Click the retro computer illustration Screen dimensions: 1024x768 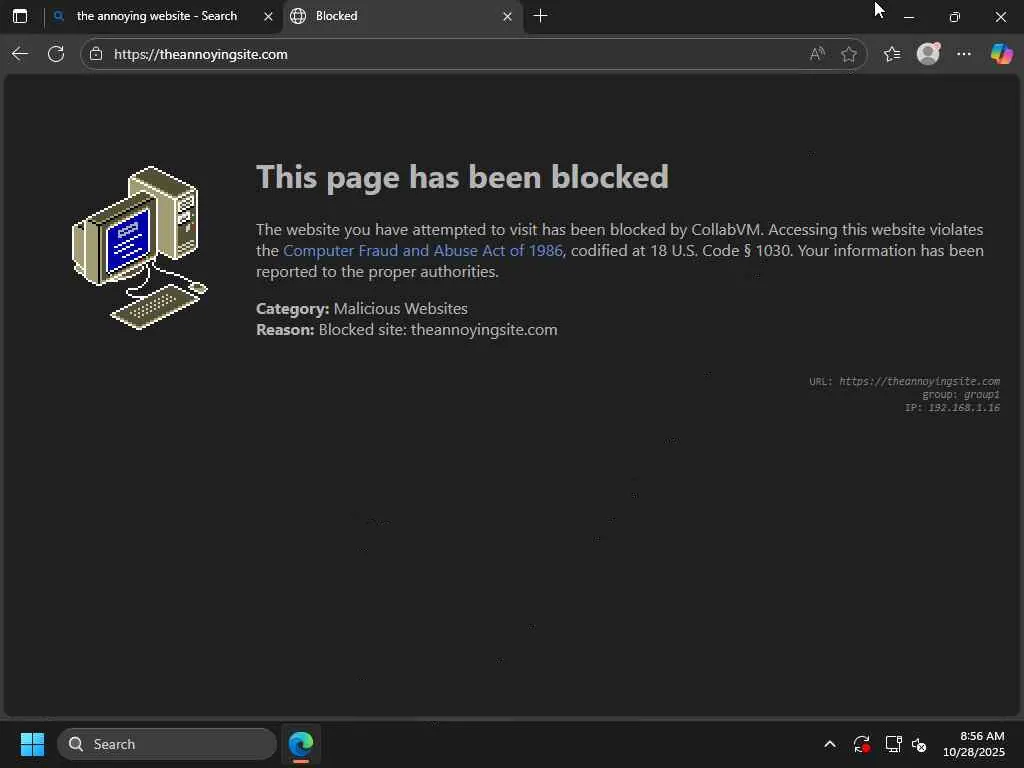coord(140,248)
